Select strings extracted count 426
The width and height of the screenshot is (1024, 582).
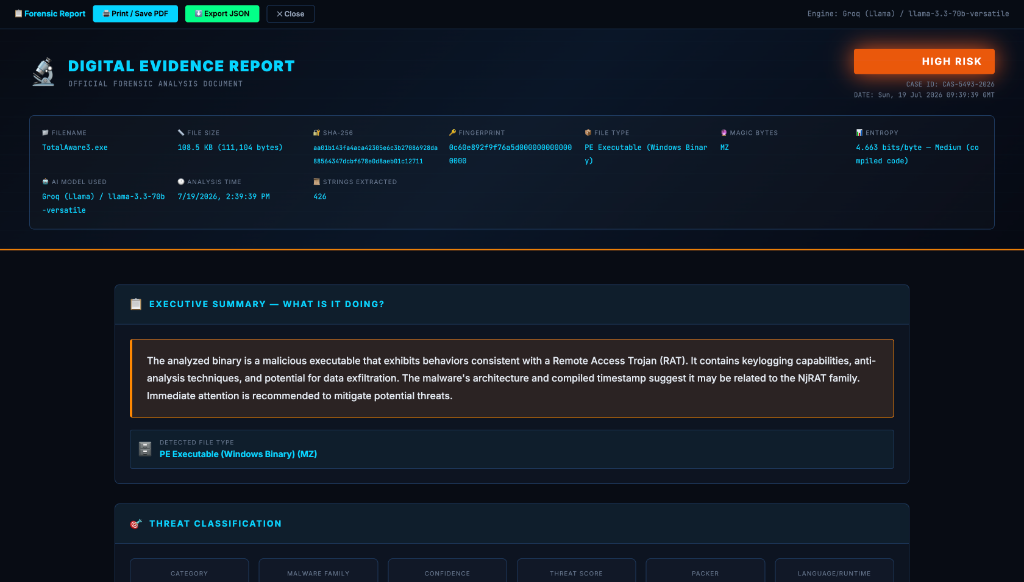point(320,197)
